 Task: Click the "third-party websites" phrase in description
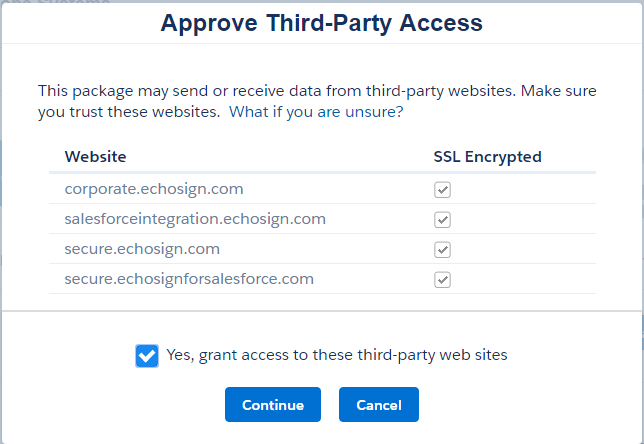(x=441, y=91)
